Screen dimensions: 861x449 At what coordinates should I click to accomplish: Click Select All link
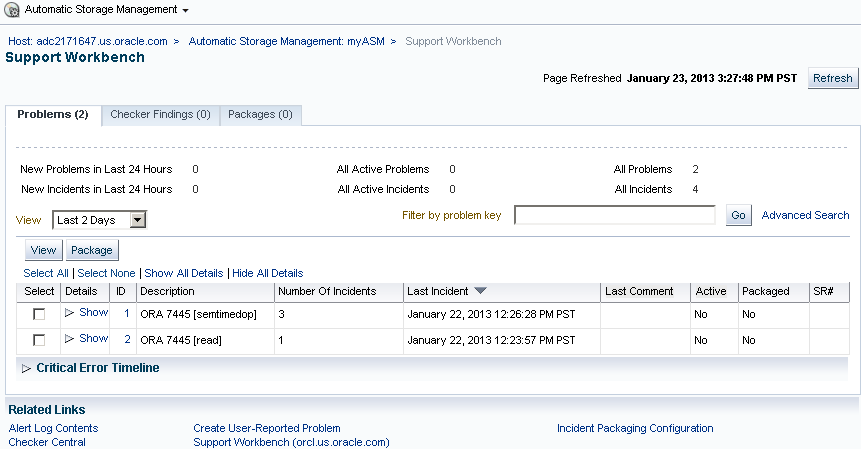point(46,273)
